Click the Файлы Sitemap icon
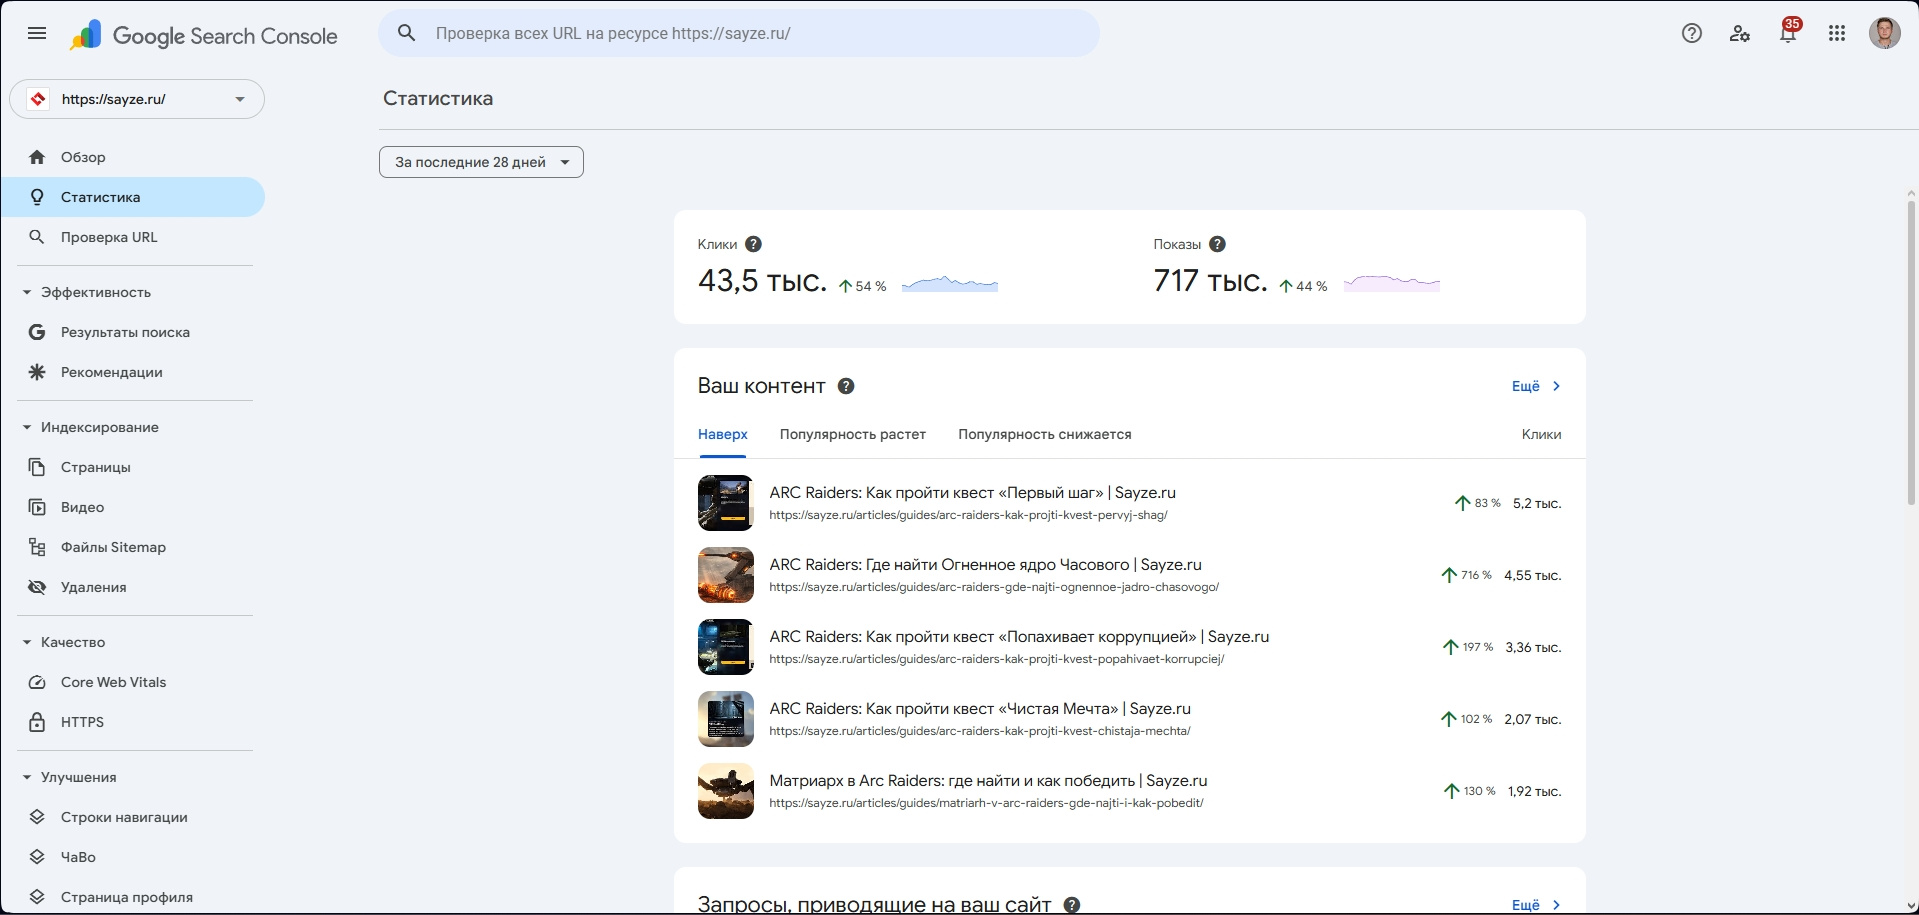 (37, 547)
